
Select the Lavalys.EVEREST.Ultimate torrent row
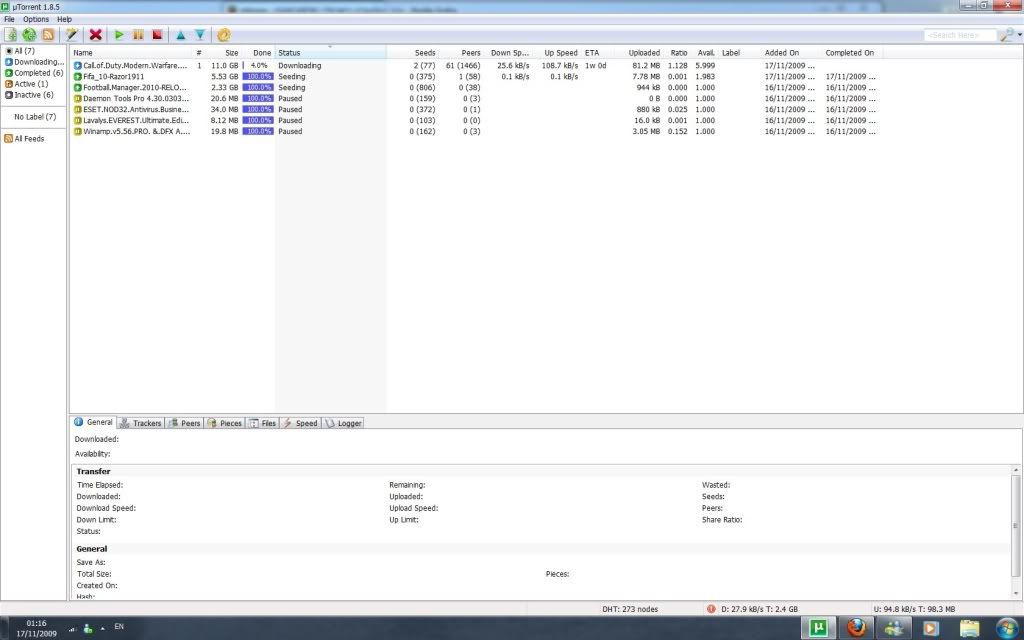pyautogui.click(x=475, y=120)
